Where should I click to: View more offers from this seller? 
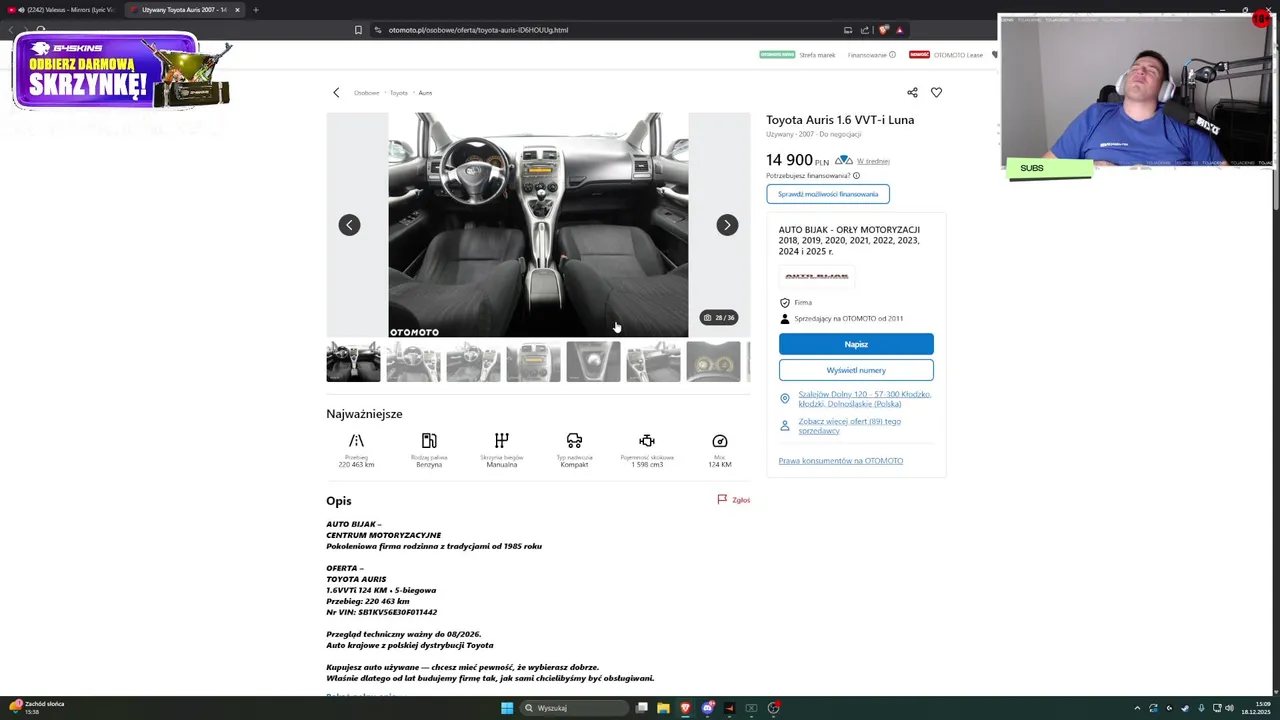[849, 426]
